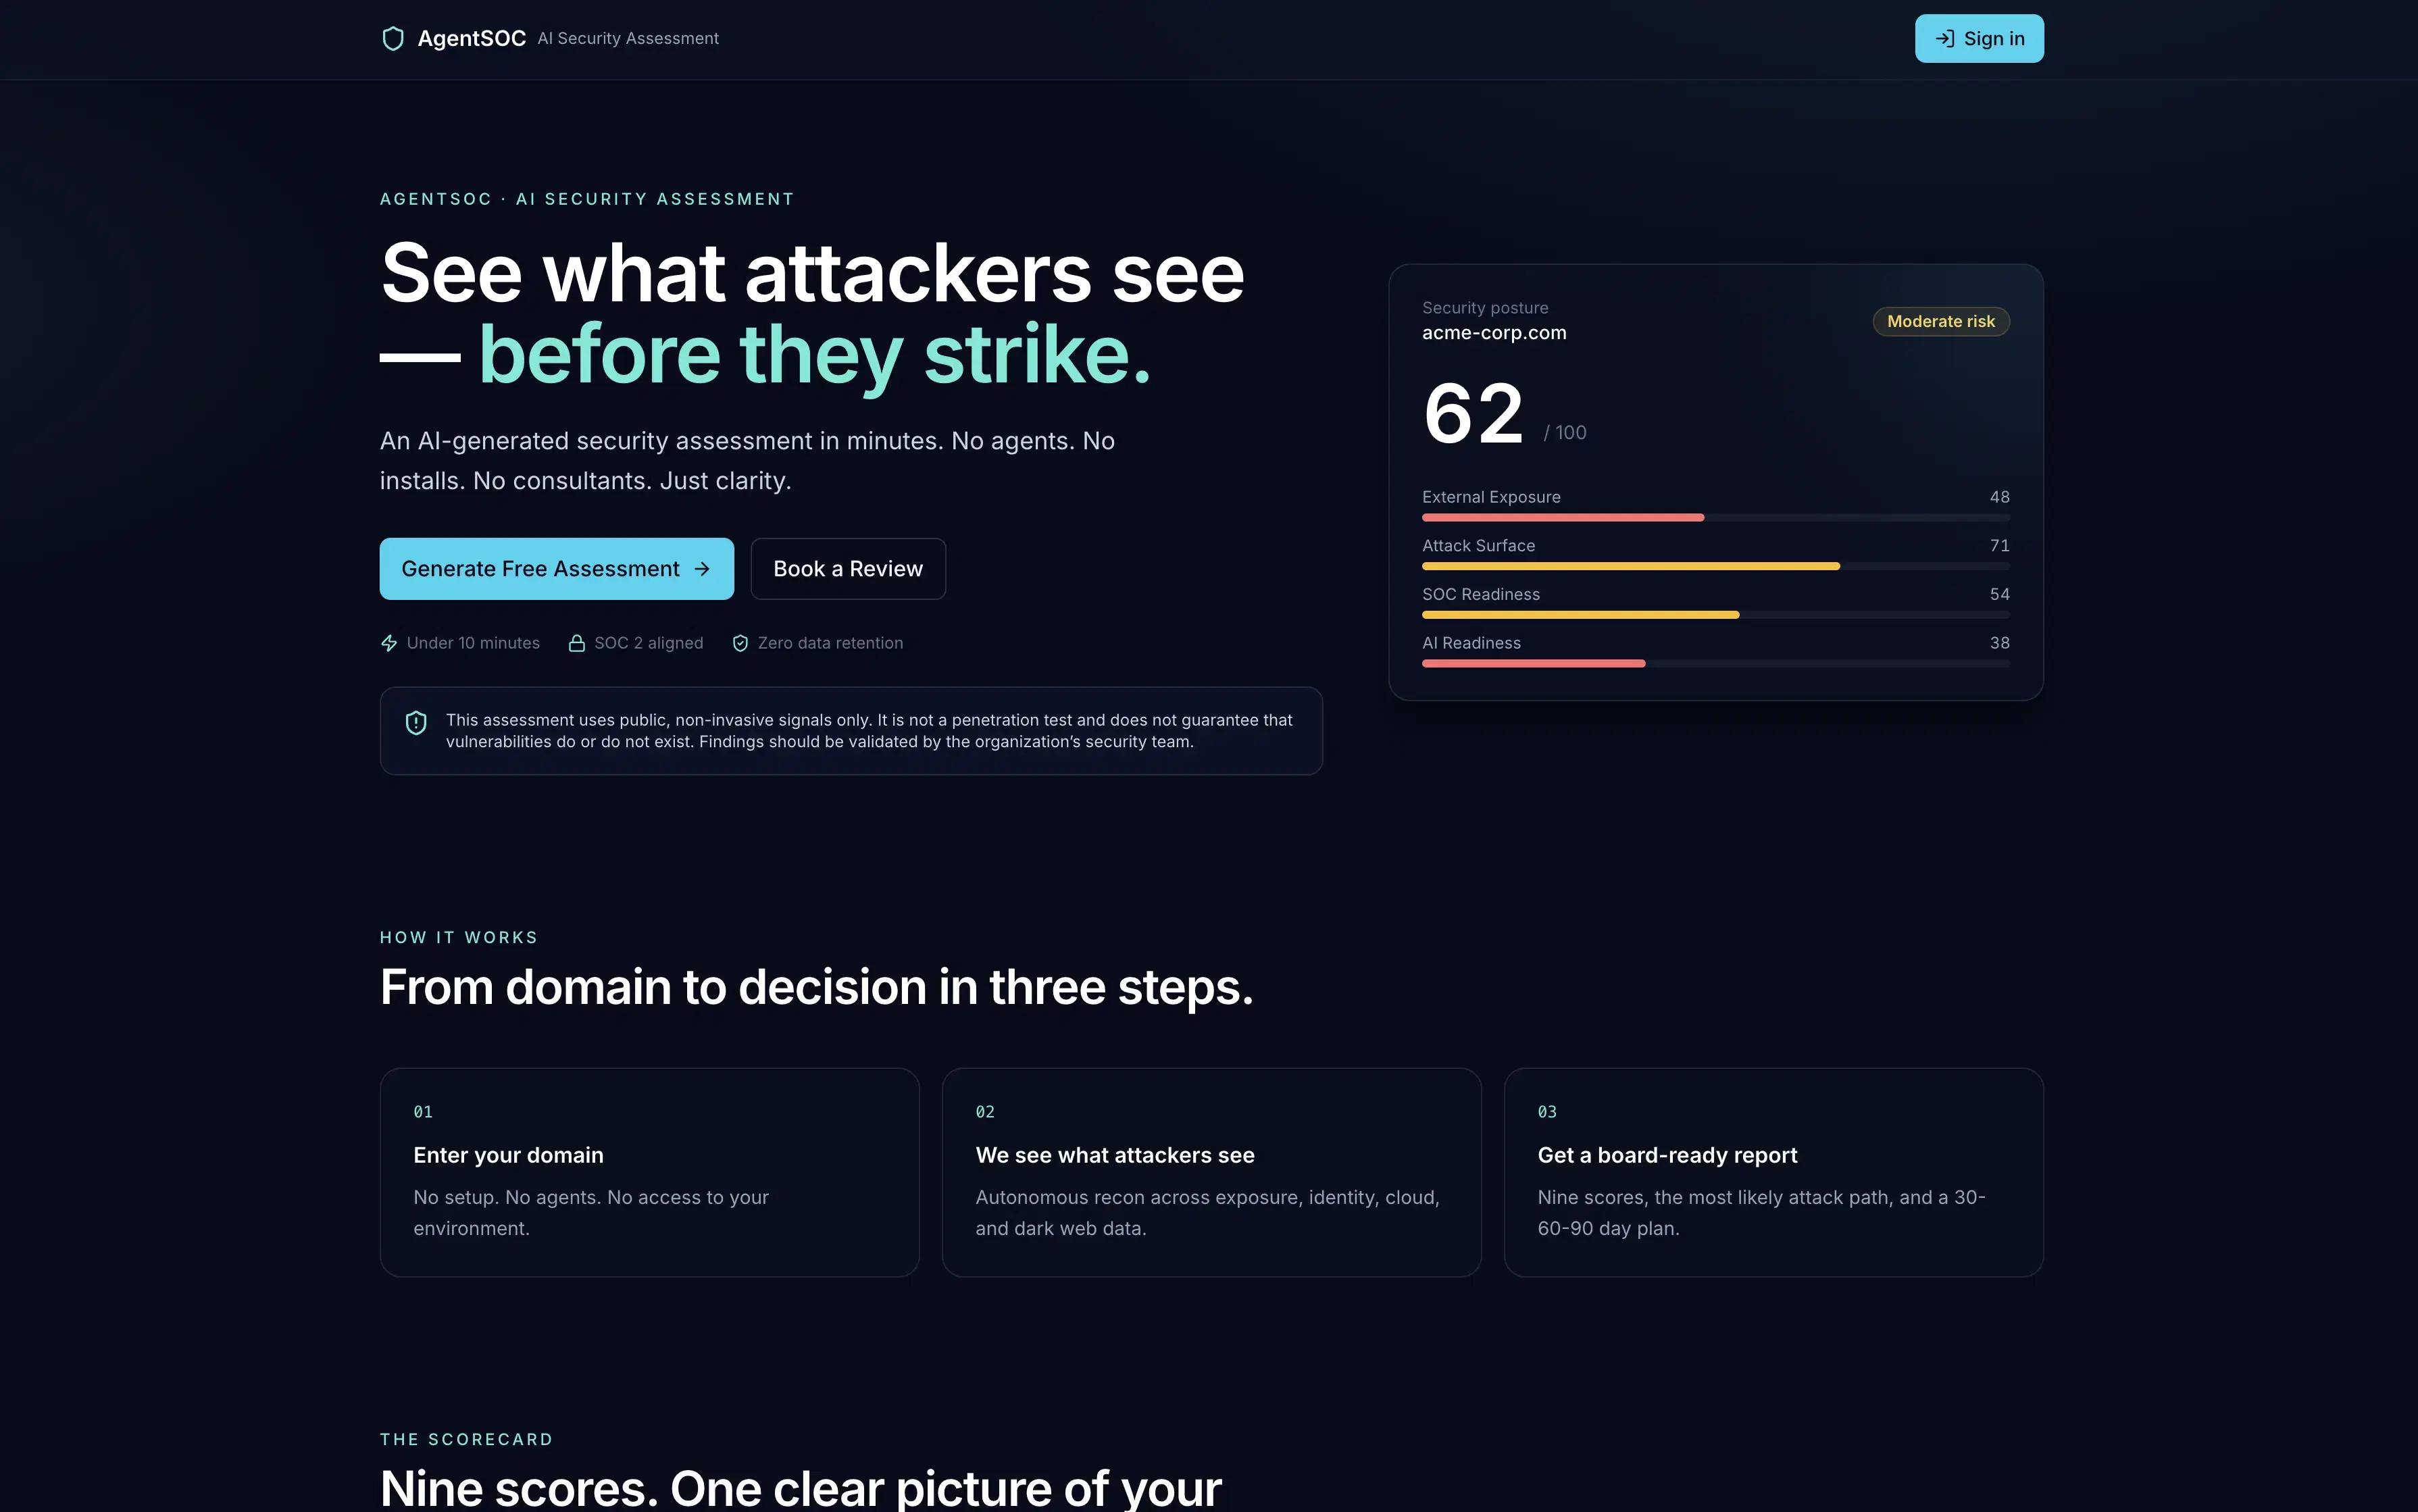Click the AI Readiness value 38

tap(1999, 643)
